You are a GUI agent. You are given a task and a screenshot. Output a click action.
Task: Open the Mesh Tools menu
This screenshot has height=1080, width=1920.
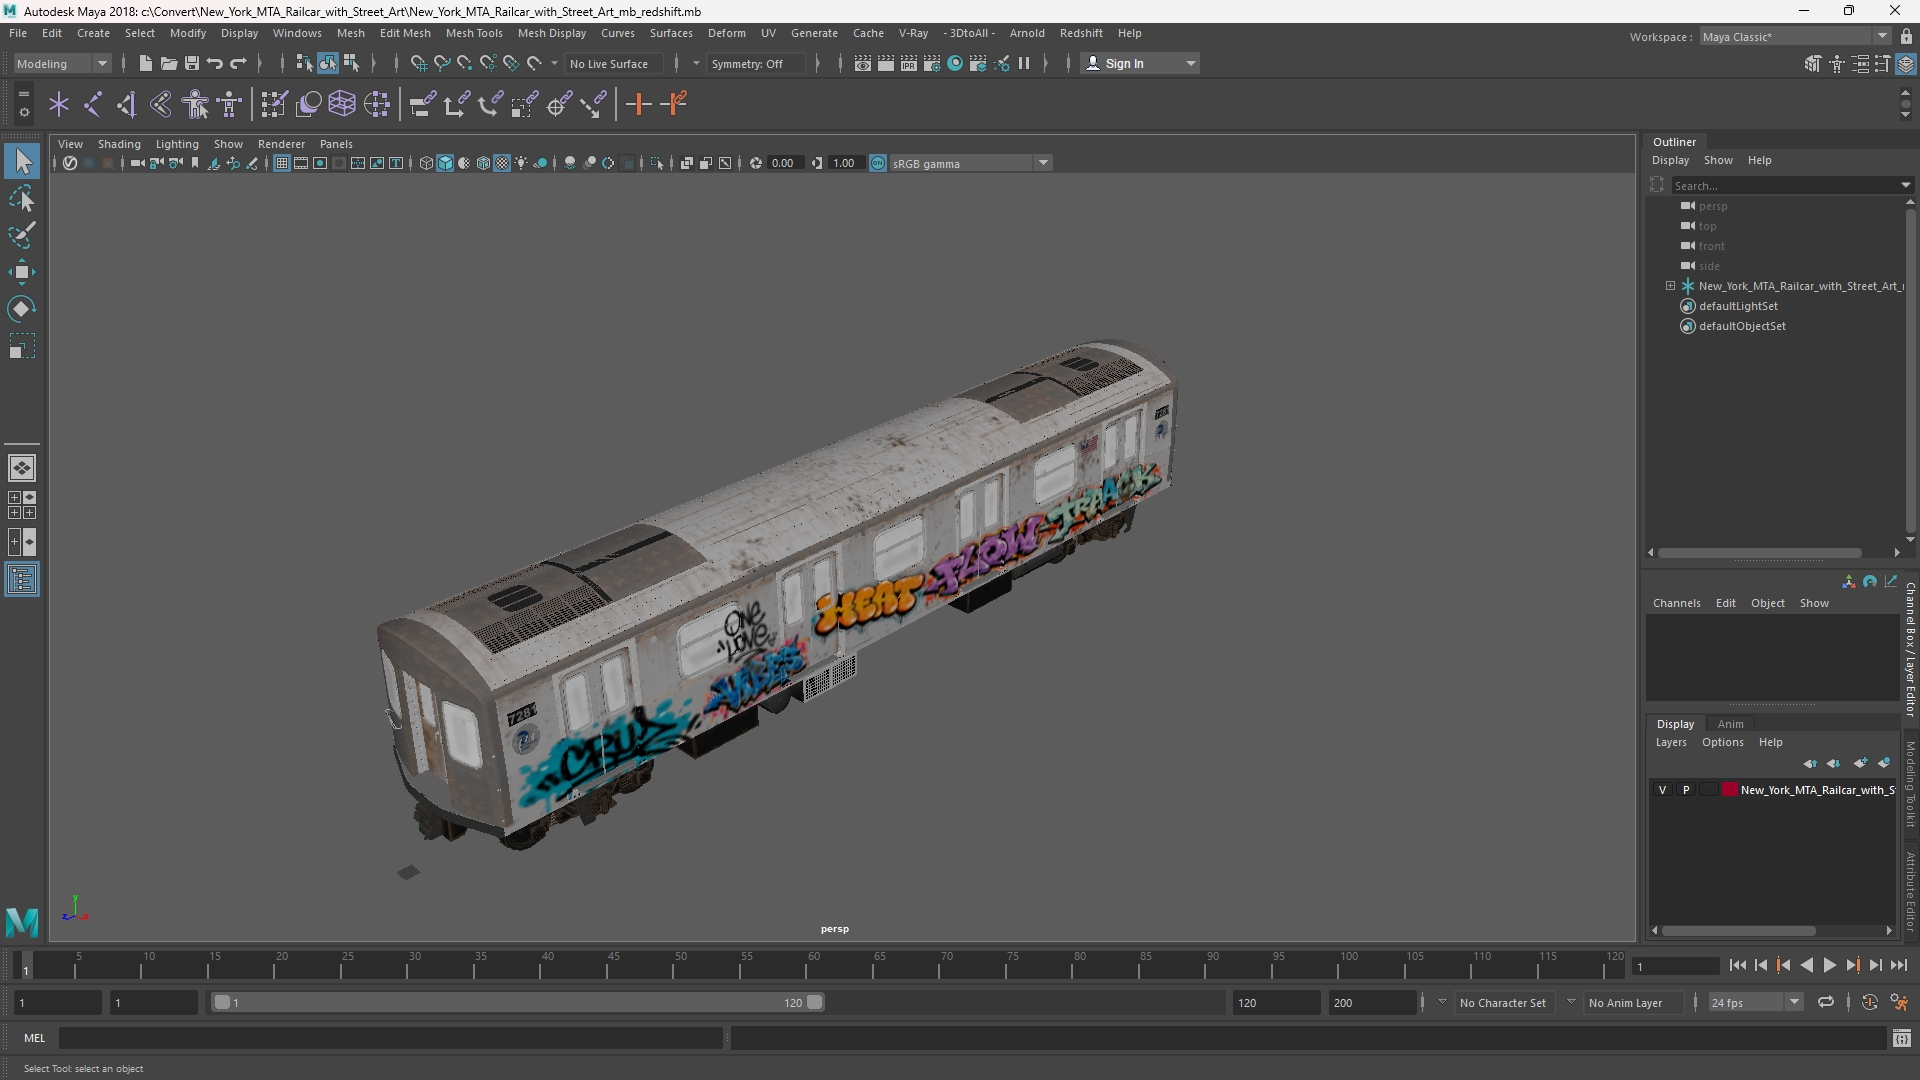tap(474, 33)
